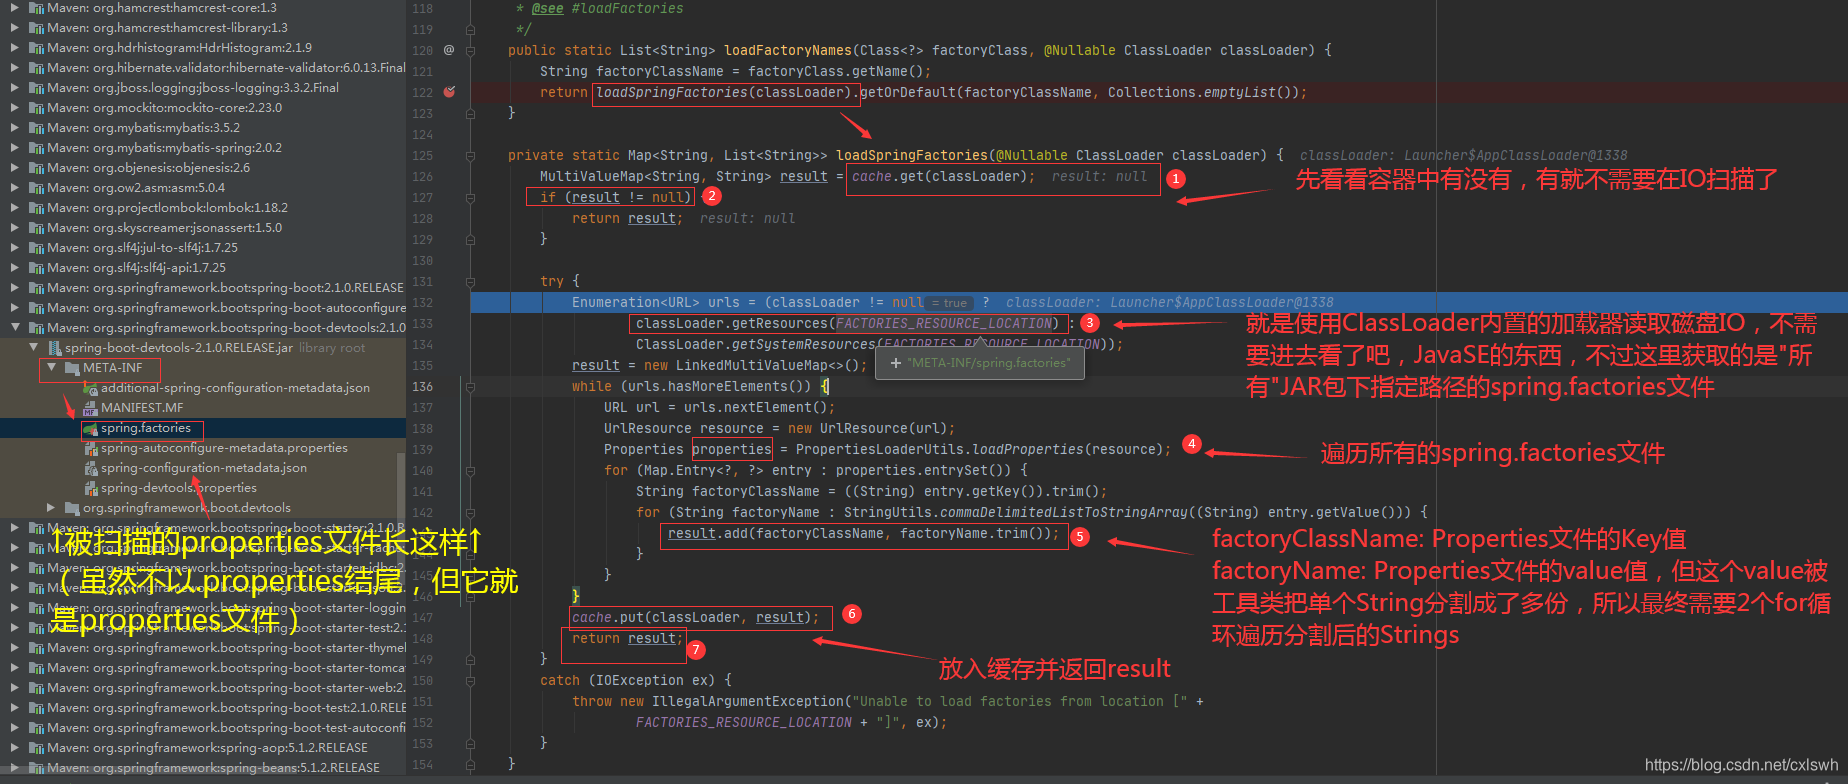Select Maven: org.projectlombok:lombok:1.18.2 row
Screen dimensions: 1848x784
point(203,208)
